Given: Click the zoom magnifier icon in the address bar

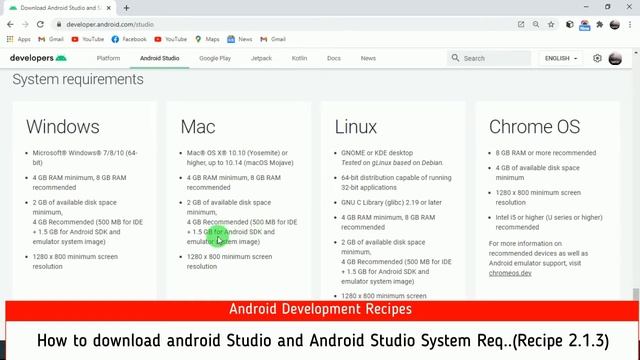Looking at the screenshot, I should [x=536, y=24].
